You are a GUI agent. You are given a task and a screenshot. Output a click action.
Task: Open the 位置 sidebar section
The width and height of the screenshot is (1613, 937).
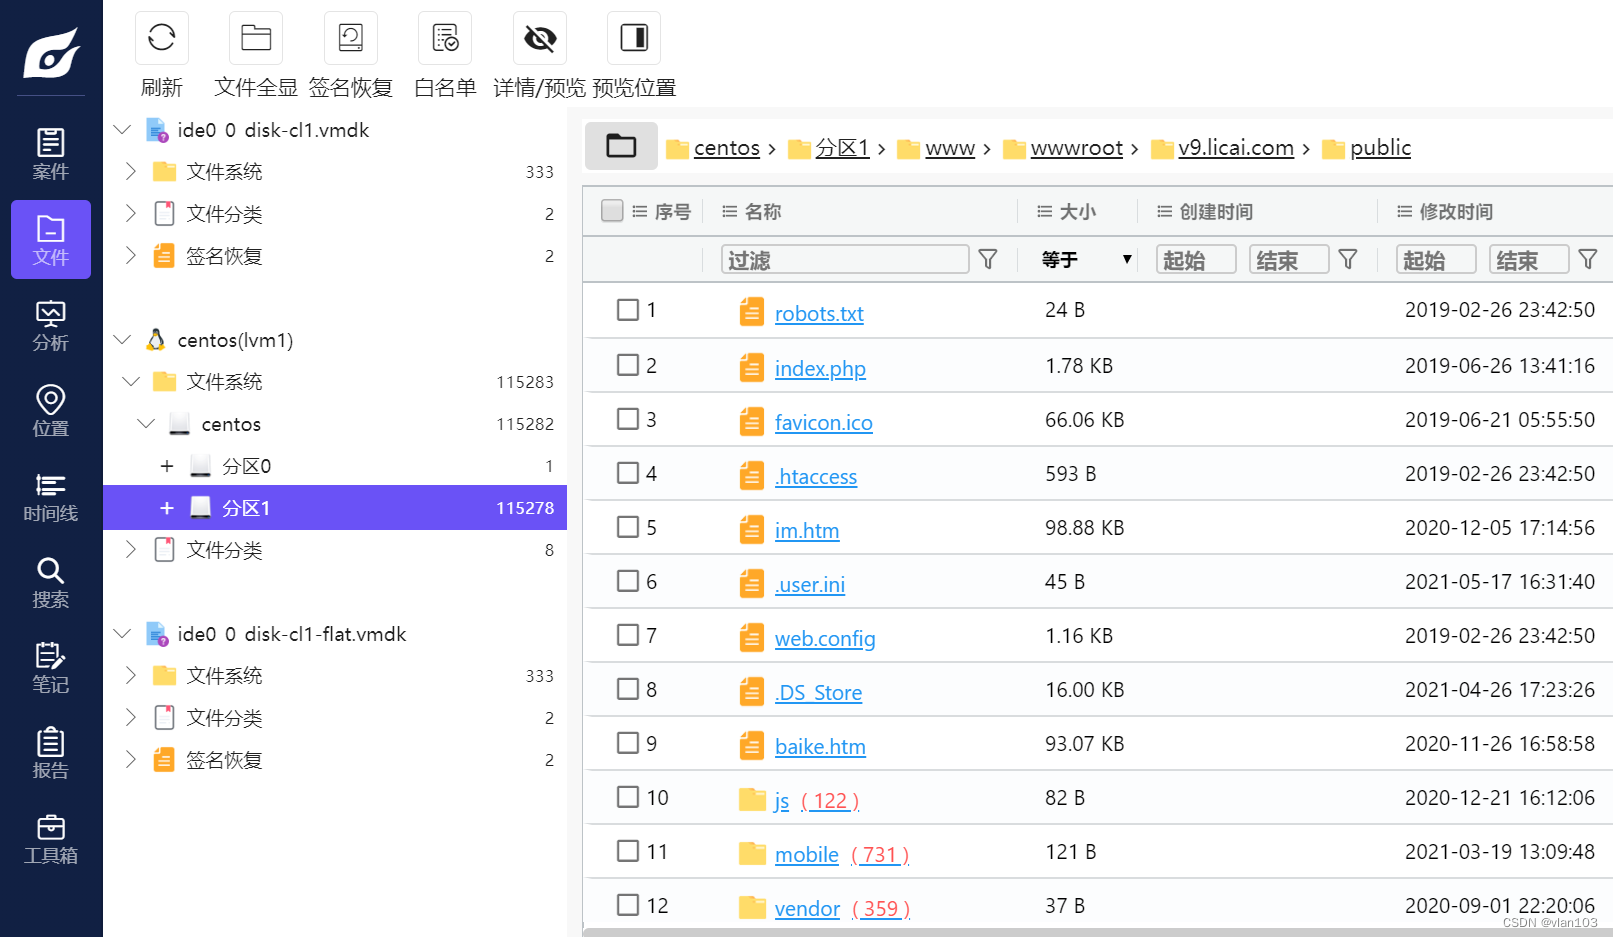(51, 411)
